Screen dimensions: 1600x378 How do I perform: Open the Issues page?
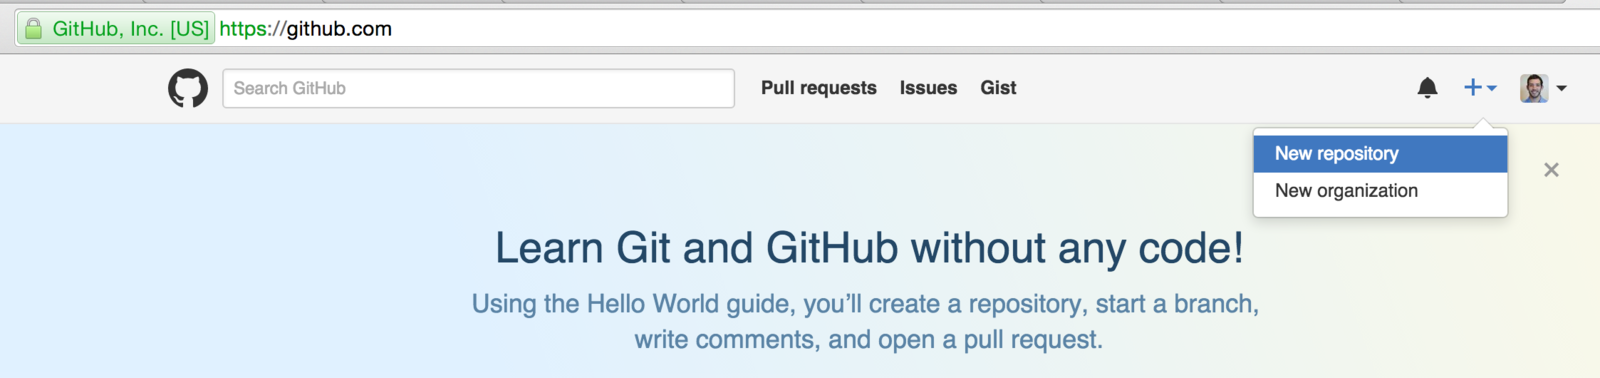928,88
